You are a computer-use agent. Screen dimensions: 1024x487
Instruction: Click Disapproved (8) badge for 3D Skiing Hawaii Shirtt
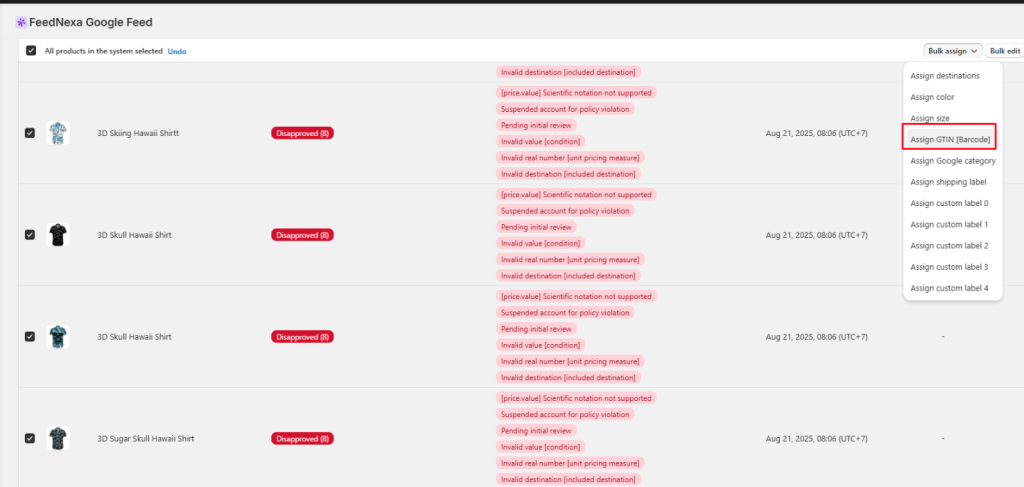click(302, 133)
